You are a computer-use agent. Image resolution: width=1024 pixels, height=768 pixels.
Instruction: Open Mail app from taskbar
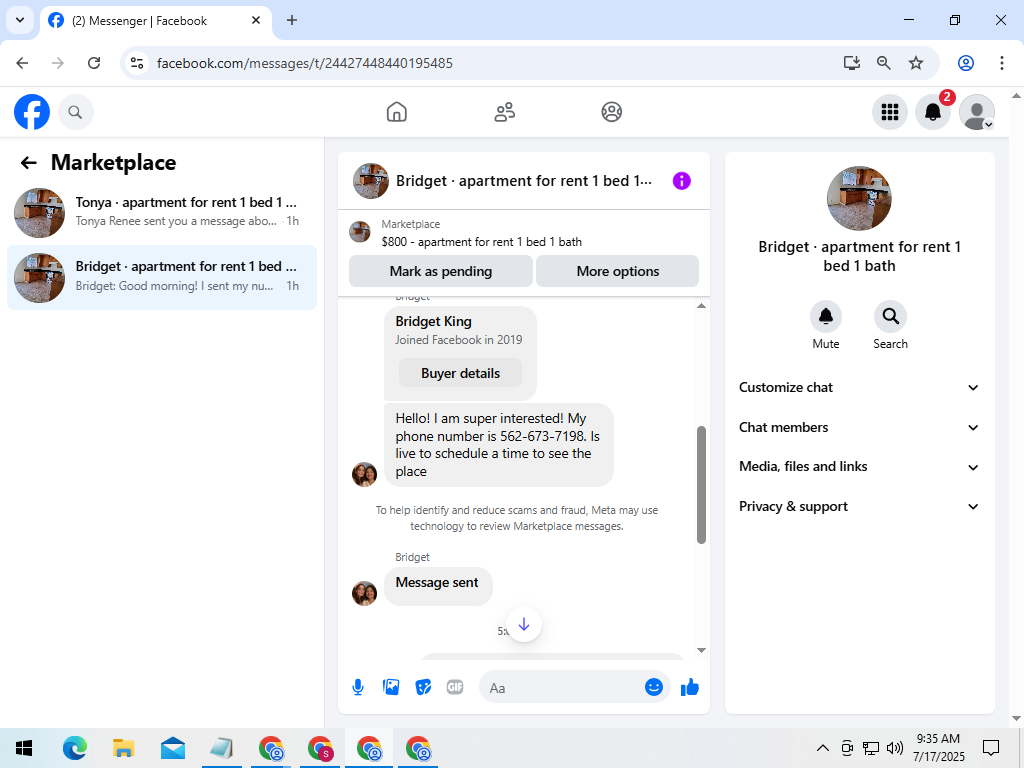pyautogui.click(x=172, y=748)
